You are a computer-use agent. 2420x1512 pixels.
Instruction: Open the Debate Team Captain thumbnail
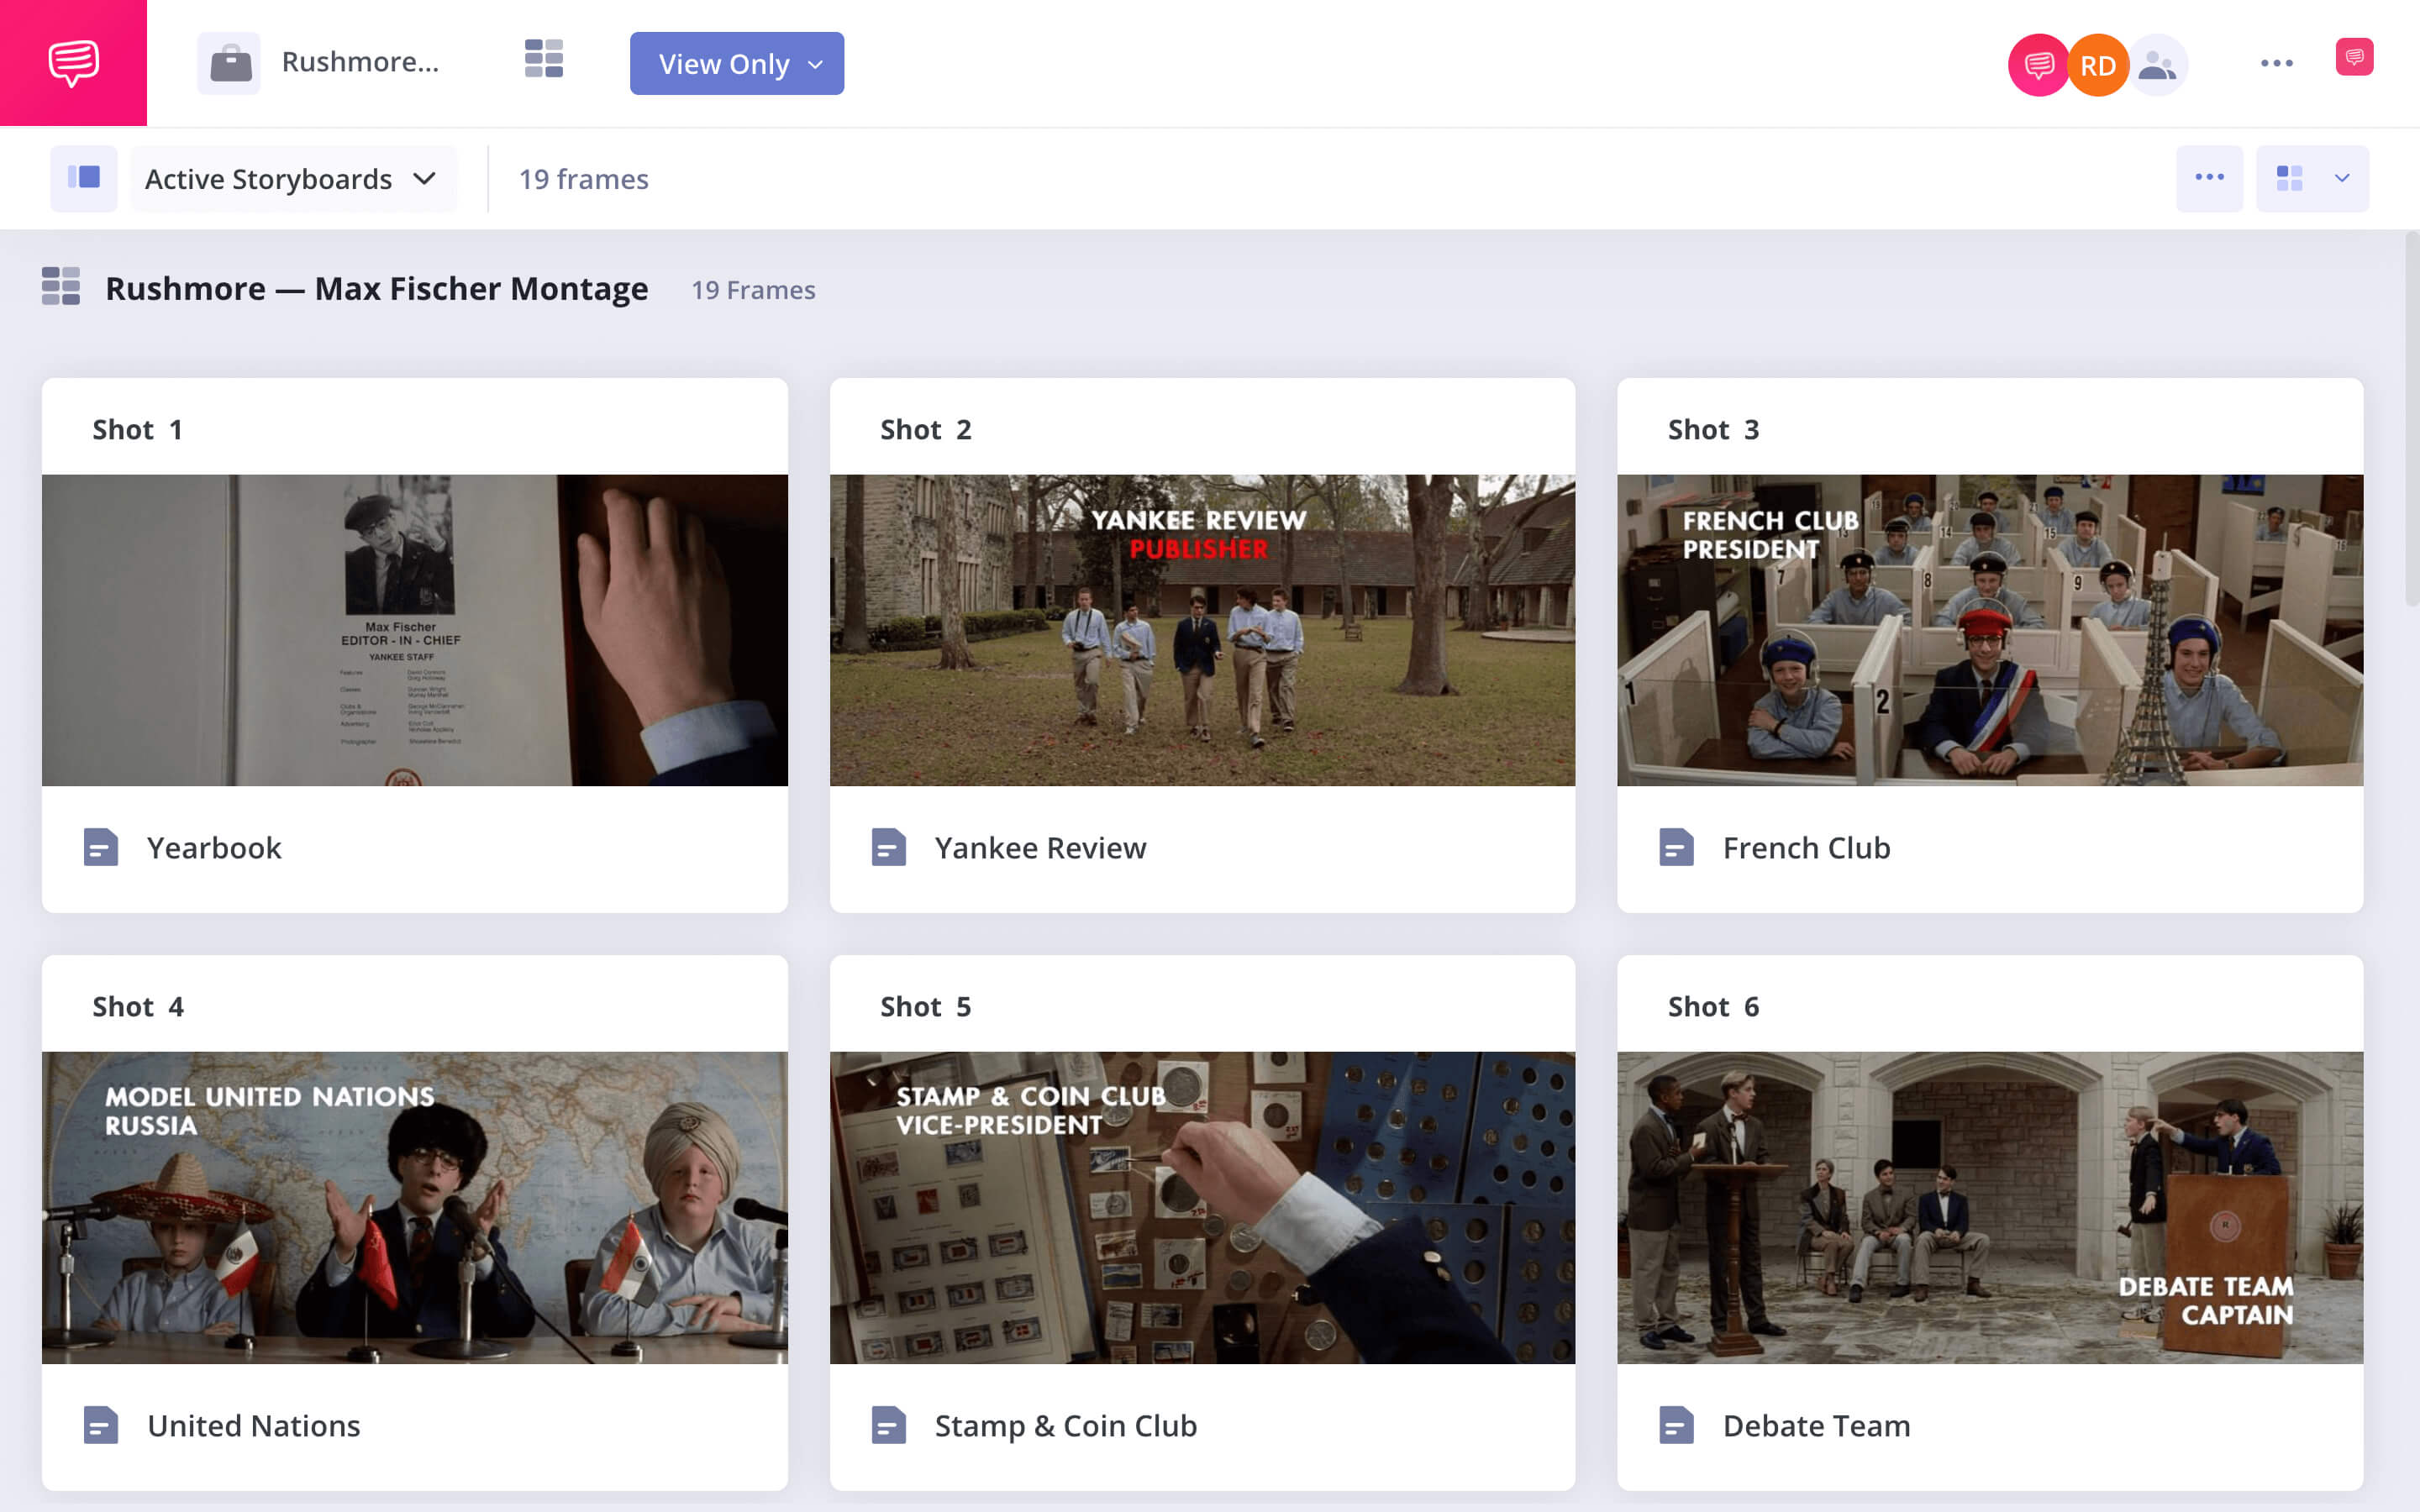click(x=1990, y=1208)
